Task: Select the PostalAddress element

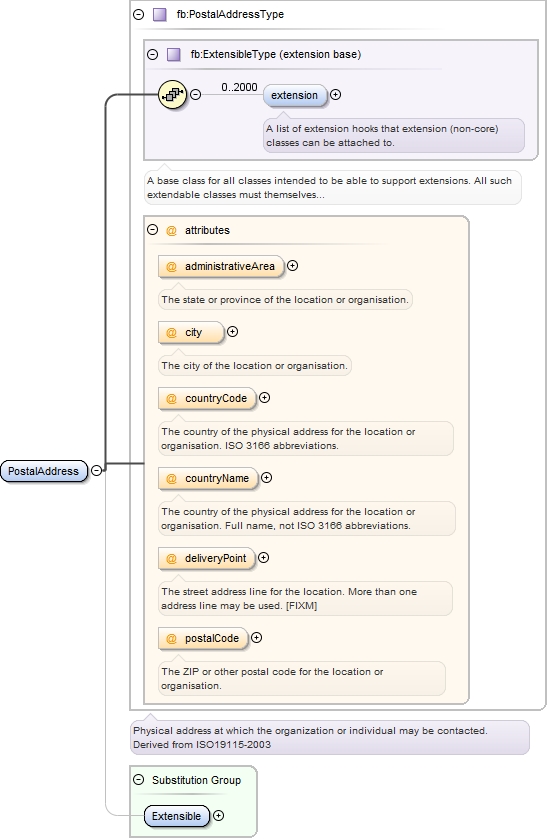Action: click(44, 471)
